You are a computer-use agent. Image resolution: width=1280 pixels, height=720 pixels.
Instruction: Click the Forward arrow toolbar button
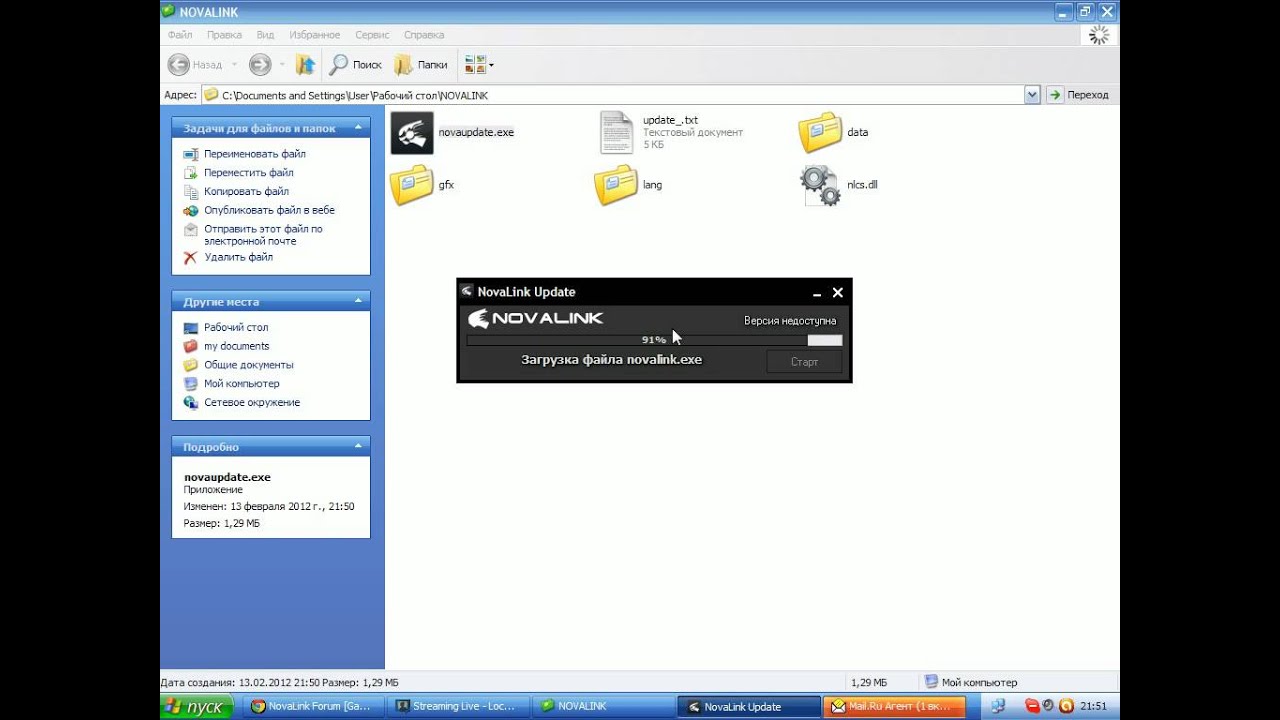point(260,65)
